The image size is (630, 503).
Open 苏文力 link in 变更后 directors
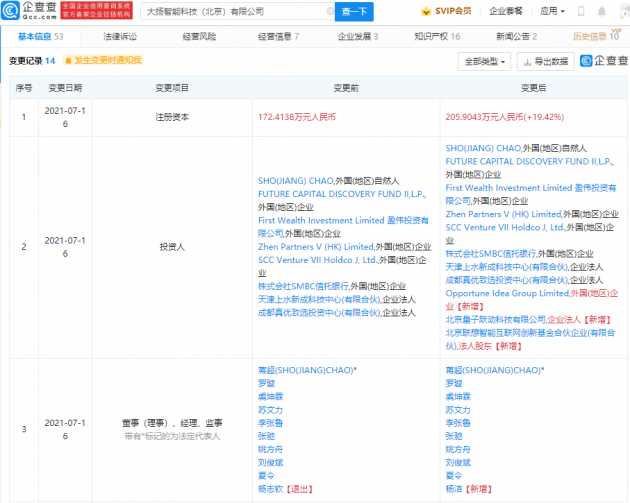458,410
